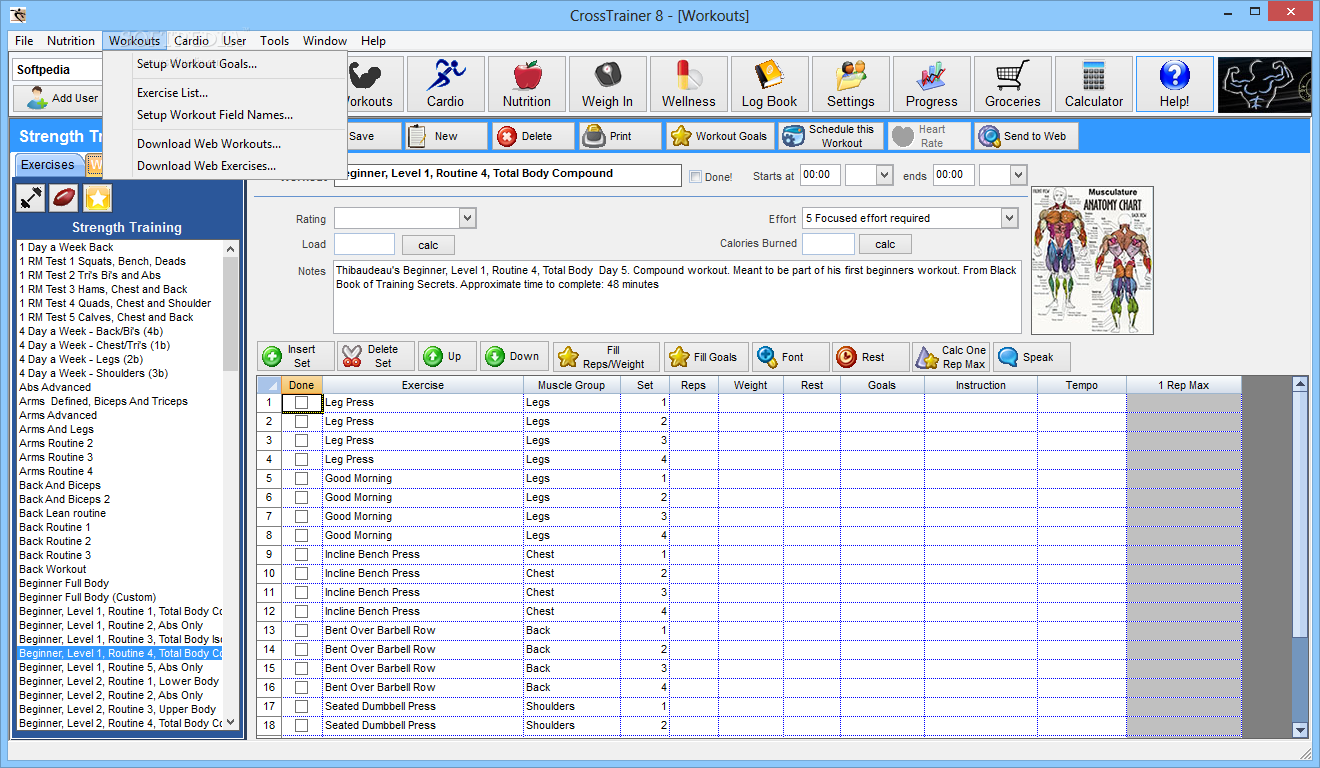The width and height of the screenshot is (1320, 768).
Task: Check Done for row 3 Leg Press
Action: pyautogui.click(x=301, y=440)
